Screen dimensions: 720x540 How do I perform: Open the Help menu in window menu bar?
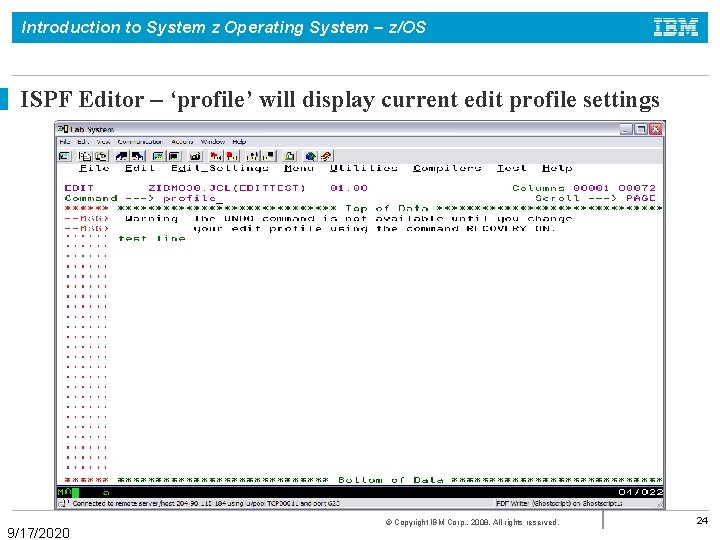pyautogui.click(x=239, y=142)
